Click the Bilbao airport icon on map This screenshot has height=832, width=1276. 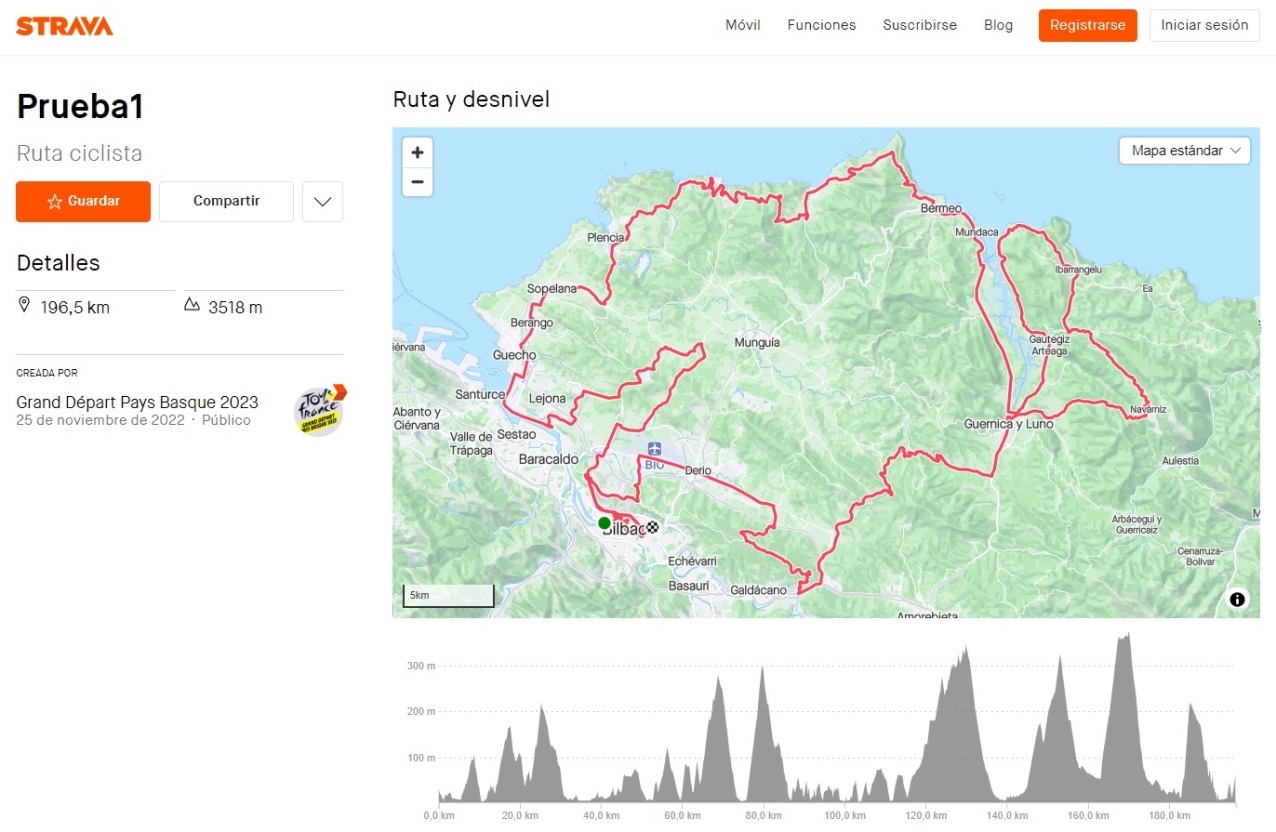(654, 449)
